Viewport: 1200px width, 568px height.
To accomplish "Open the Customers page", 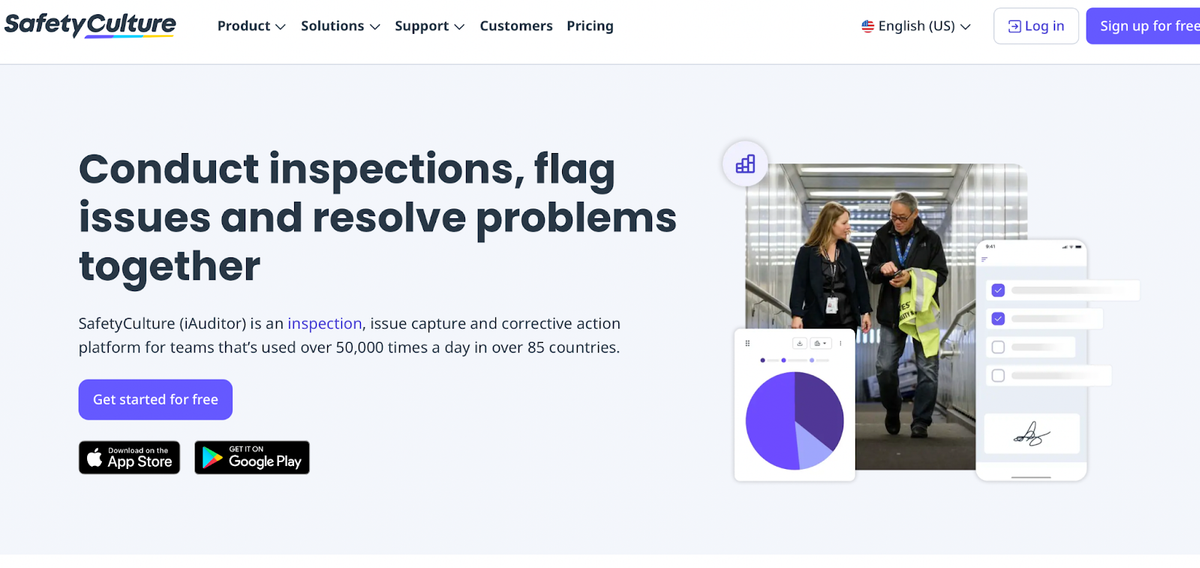I will click(x=516, y=26).
